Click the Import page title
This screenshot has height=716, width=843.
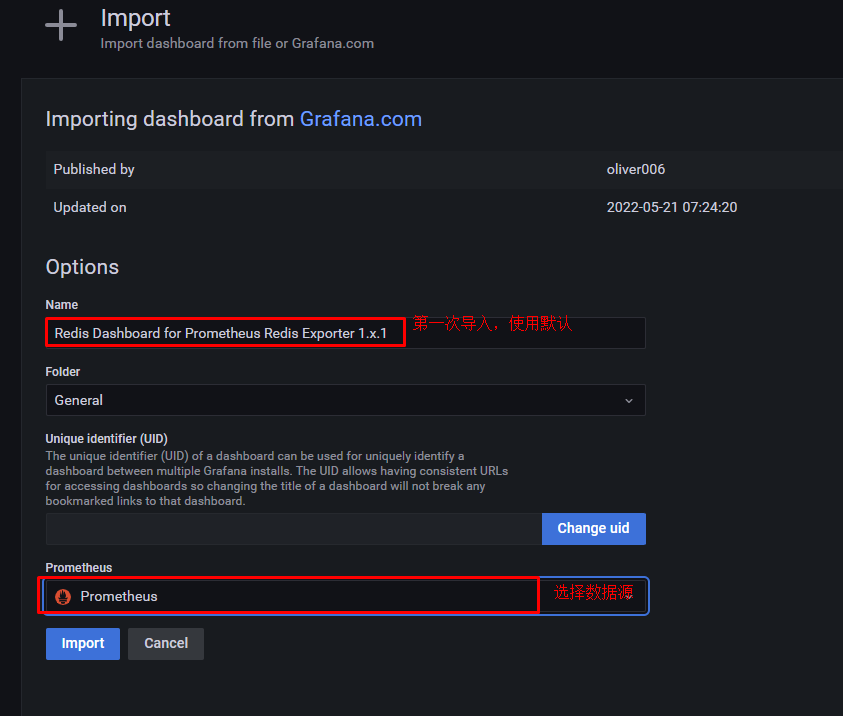point(135,18)
